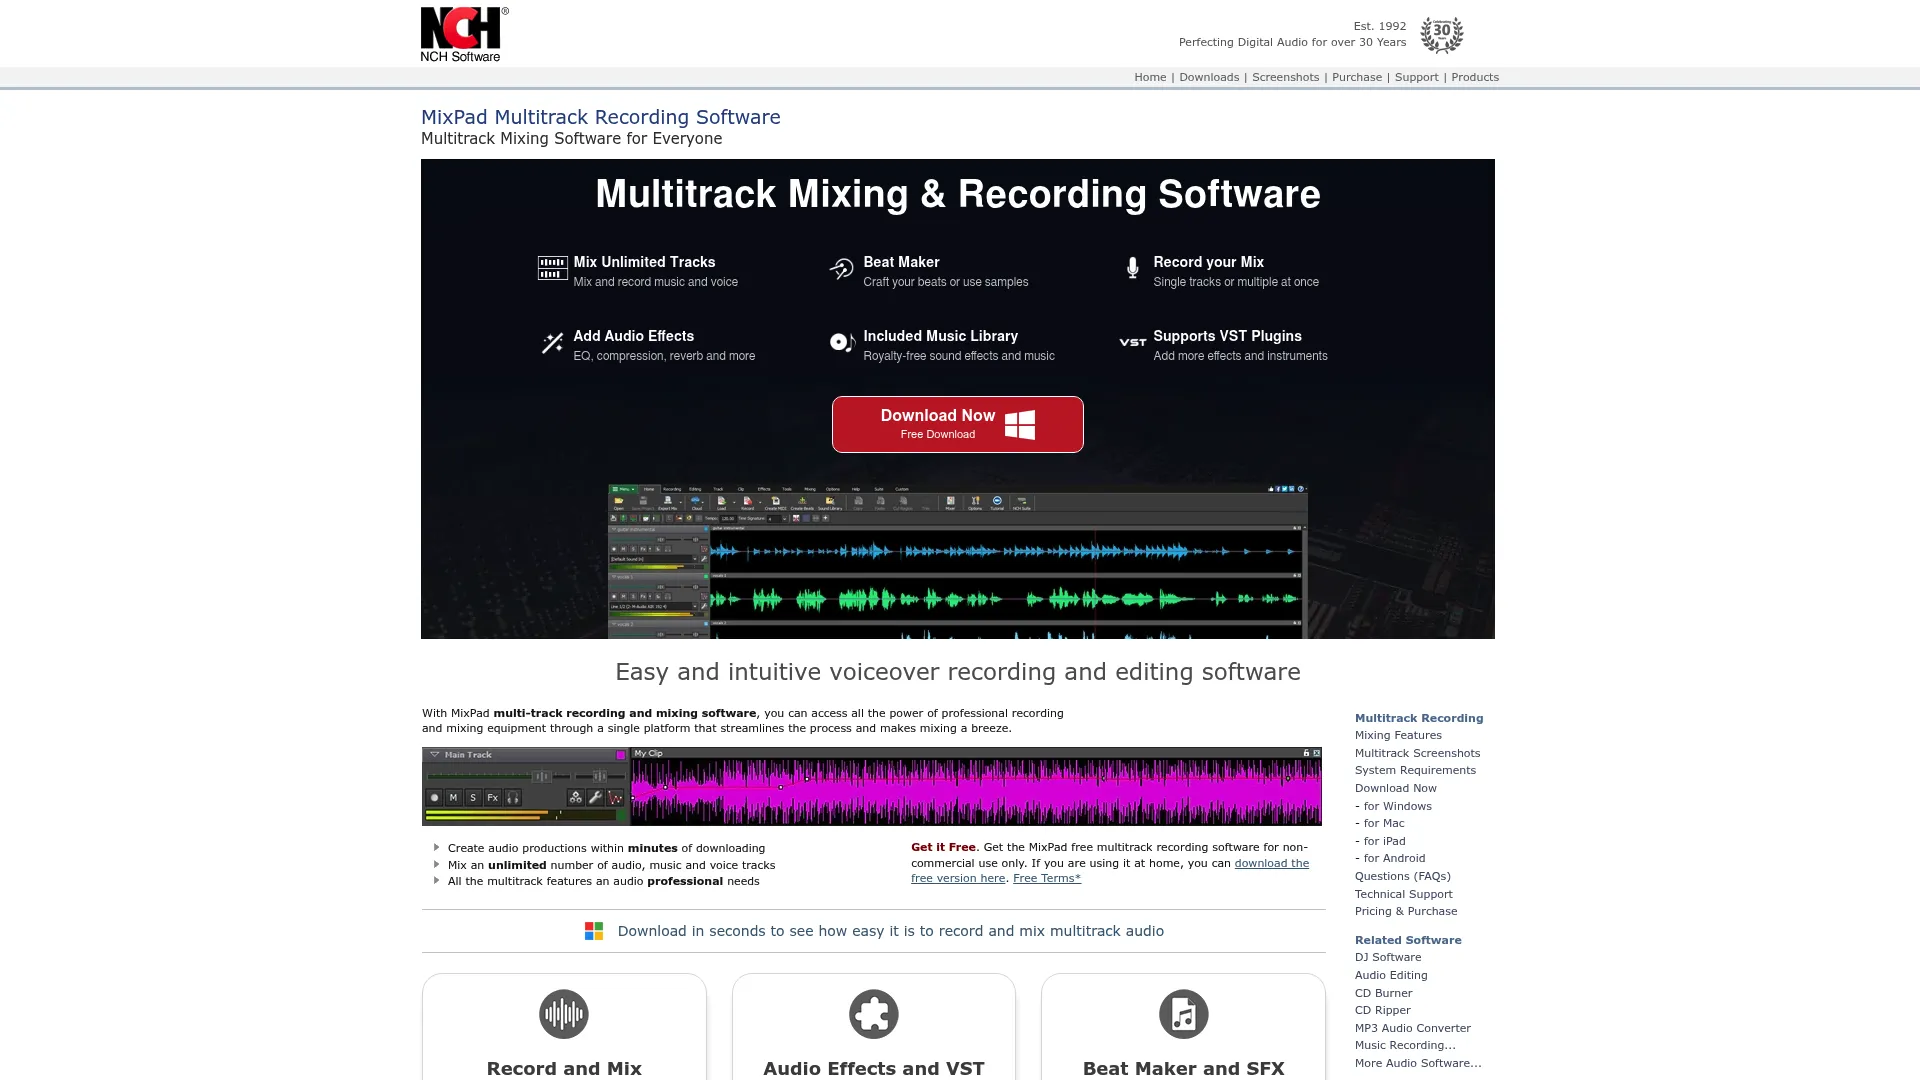This screenshot has height=1080, width=1920.
Task: Click the Sound Library icon in hero screenshot toolbar
Action: coord(830,502)
